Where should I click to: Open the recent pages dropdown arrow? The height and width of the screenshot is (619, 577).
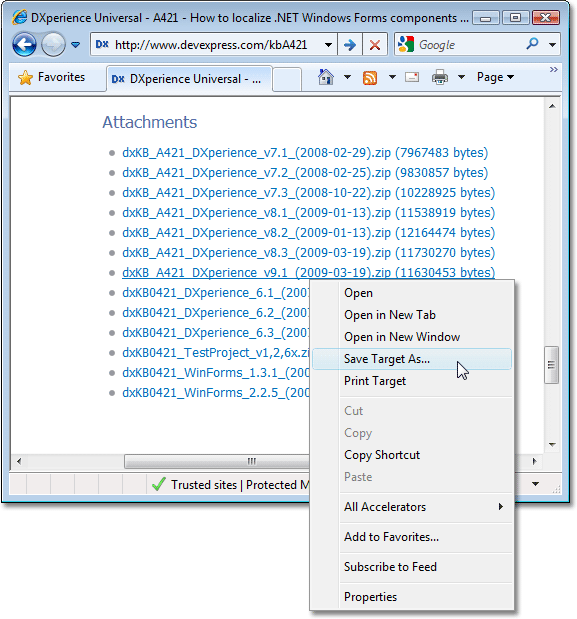(x=75, y=45)
